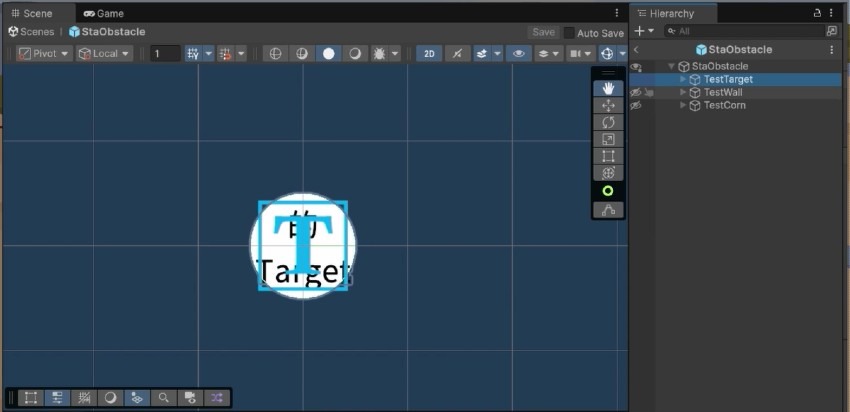Click the magnifier icon in bottom overlay toolbar
This screenshot has height=412, width=850.
[x=163, y=398]
